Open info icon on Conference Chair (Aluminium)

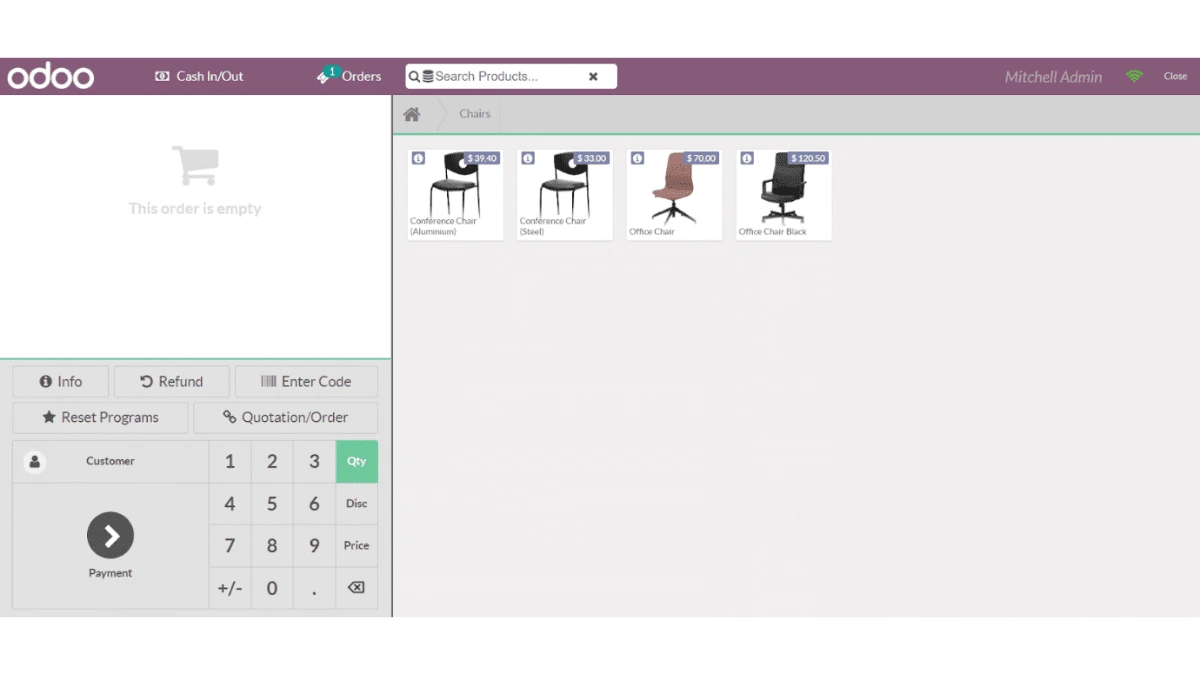pyautogui.click(x=418, y=158)
